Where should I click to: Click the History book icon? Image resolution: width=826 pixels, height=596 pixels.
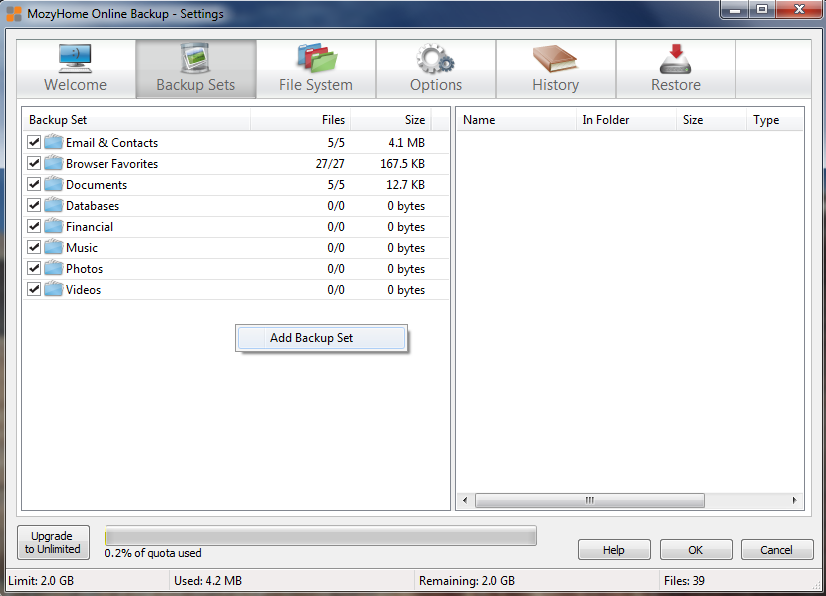pos(555,58)
